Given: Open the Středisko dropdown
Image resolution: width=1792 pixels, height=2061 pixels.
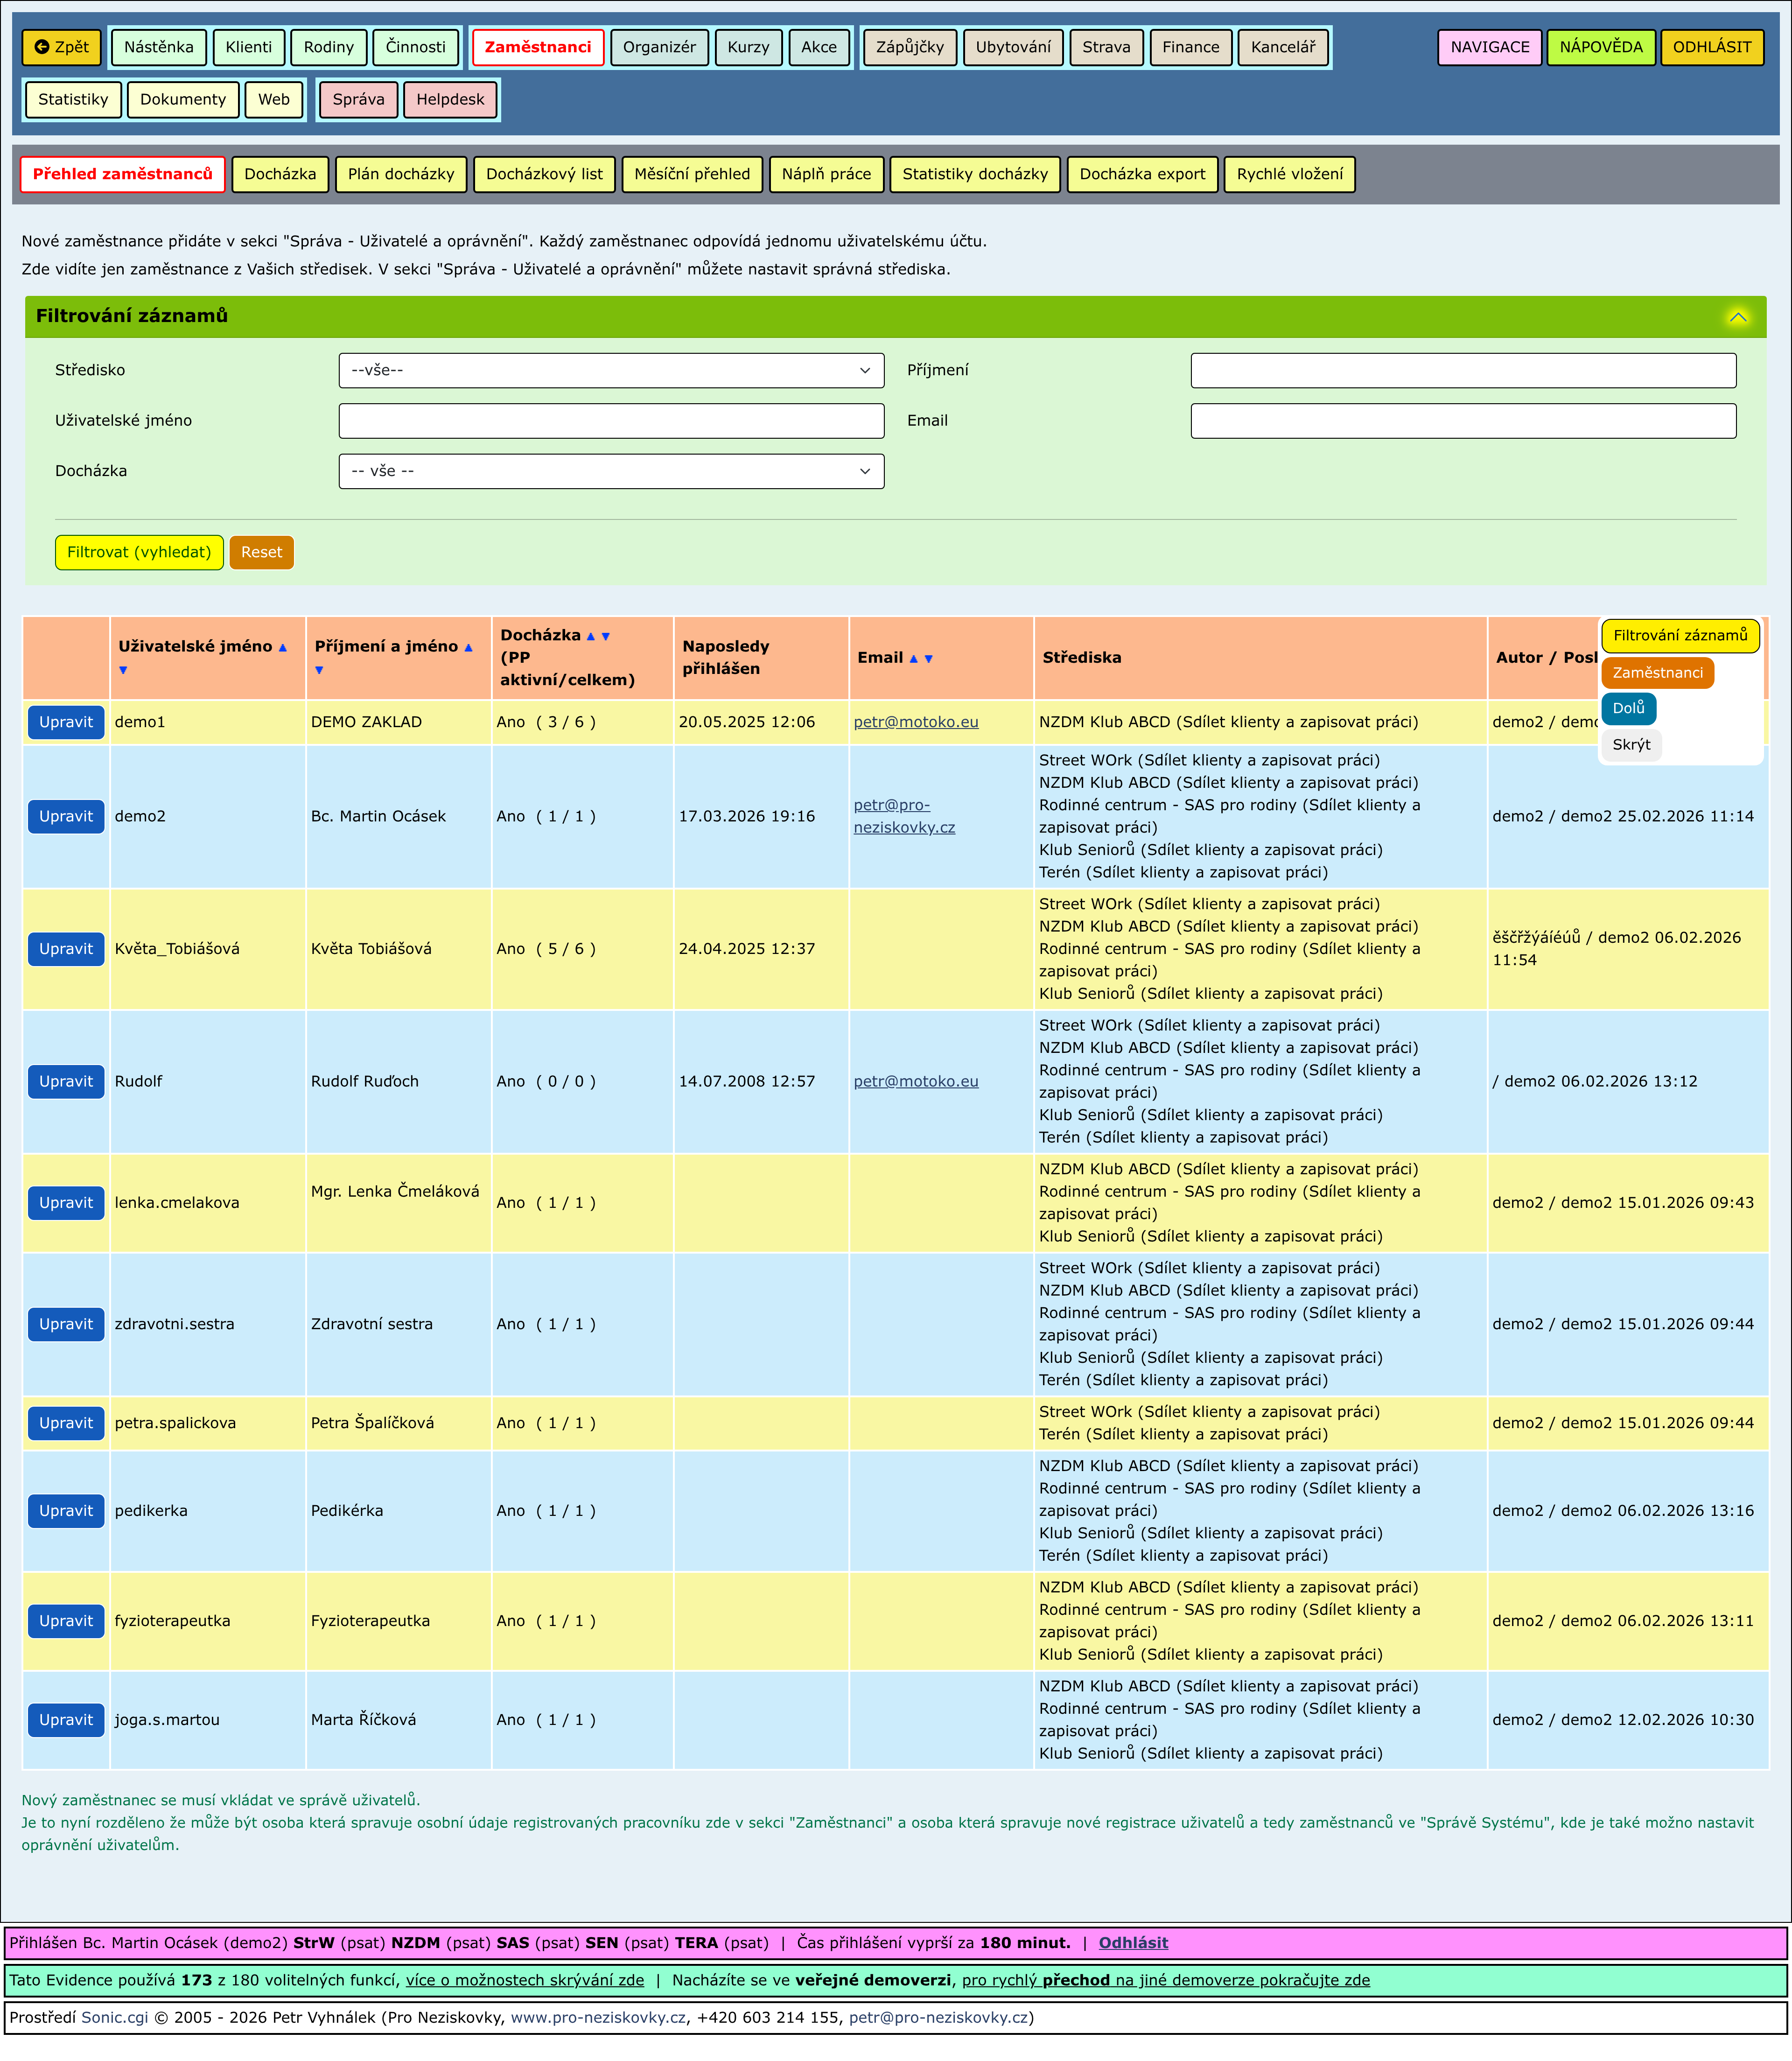Looking at the screenshot, I should coord(611,370).
